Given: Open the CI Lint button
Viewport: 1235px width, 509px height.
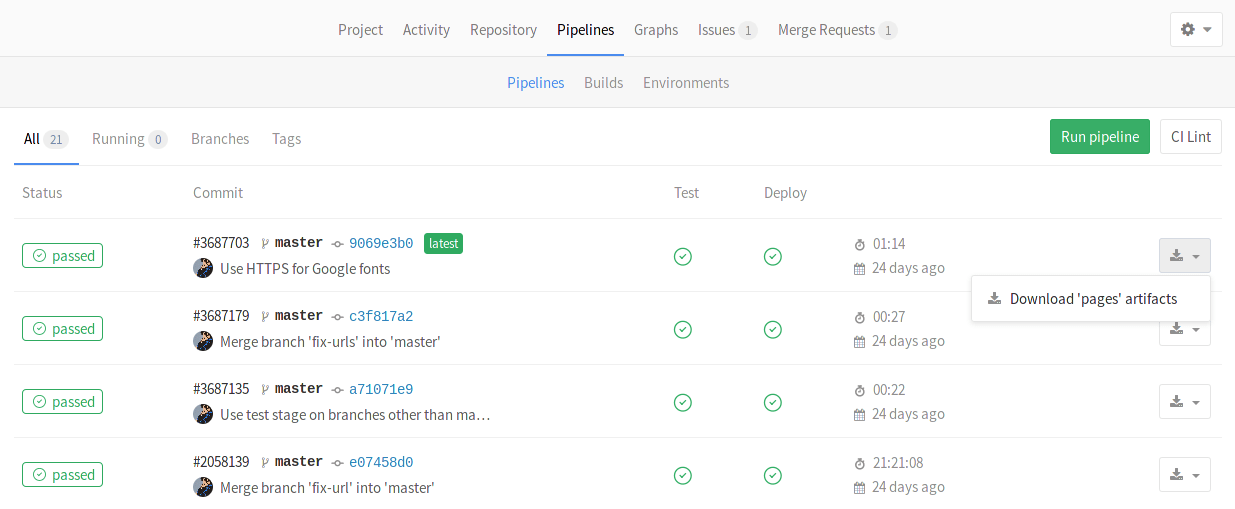Looking at the screenshot, I should (x=1190, y=137).
